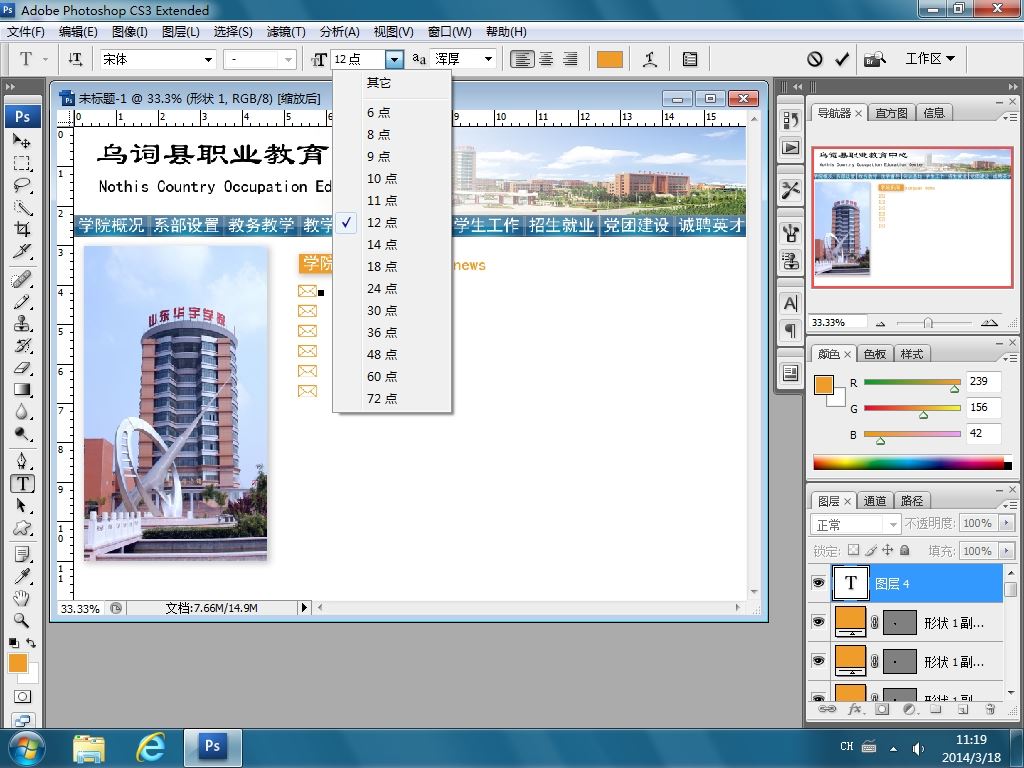Click the foreground color in toolbox

[x=18, y=663]
